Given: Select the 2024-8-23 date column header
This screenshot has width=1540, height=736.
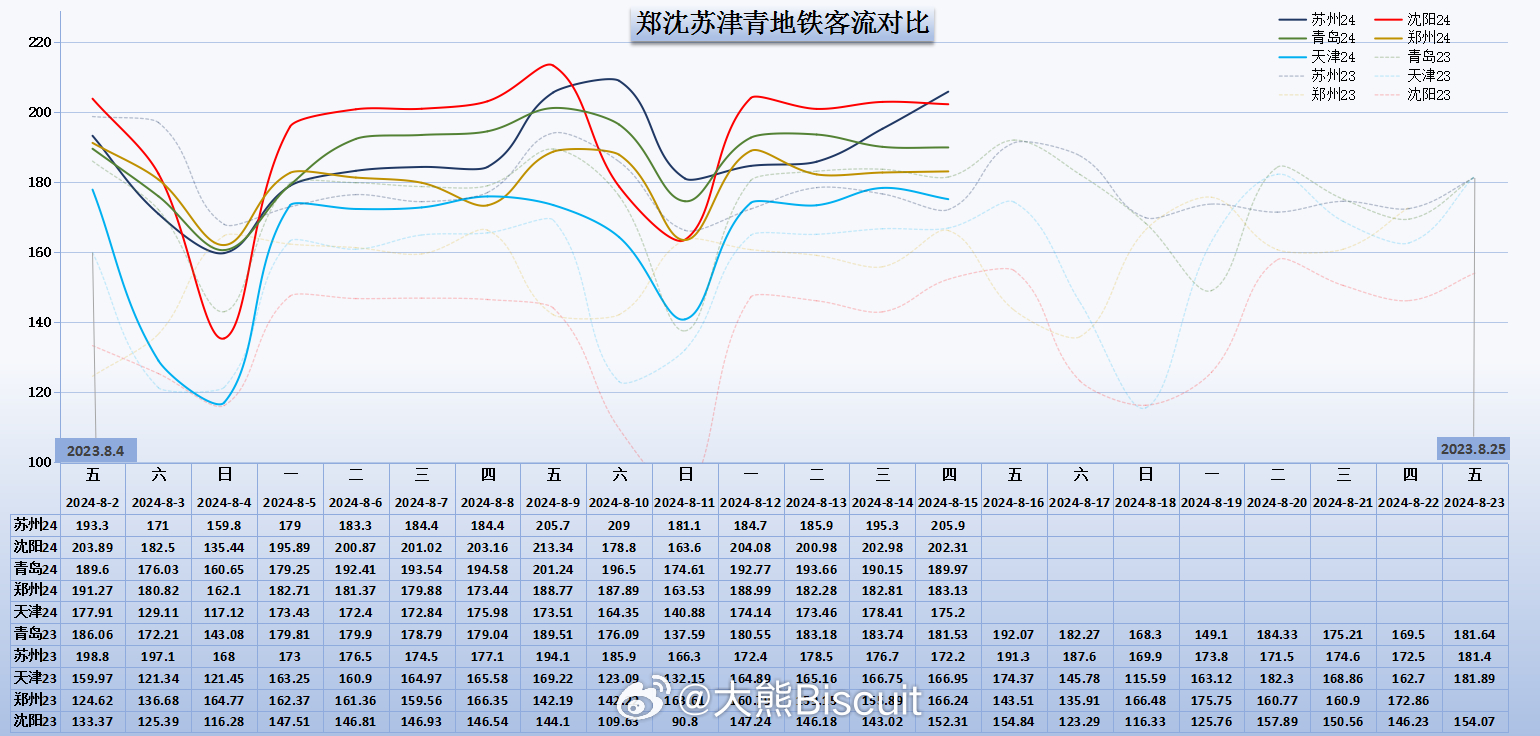Looking at the screenshot, I should (x=1474, y=502).
